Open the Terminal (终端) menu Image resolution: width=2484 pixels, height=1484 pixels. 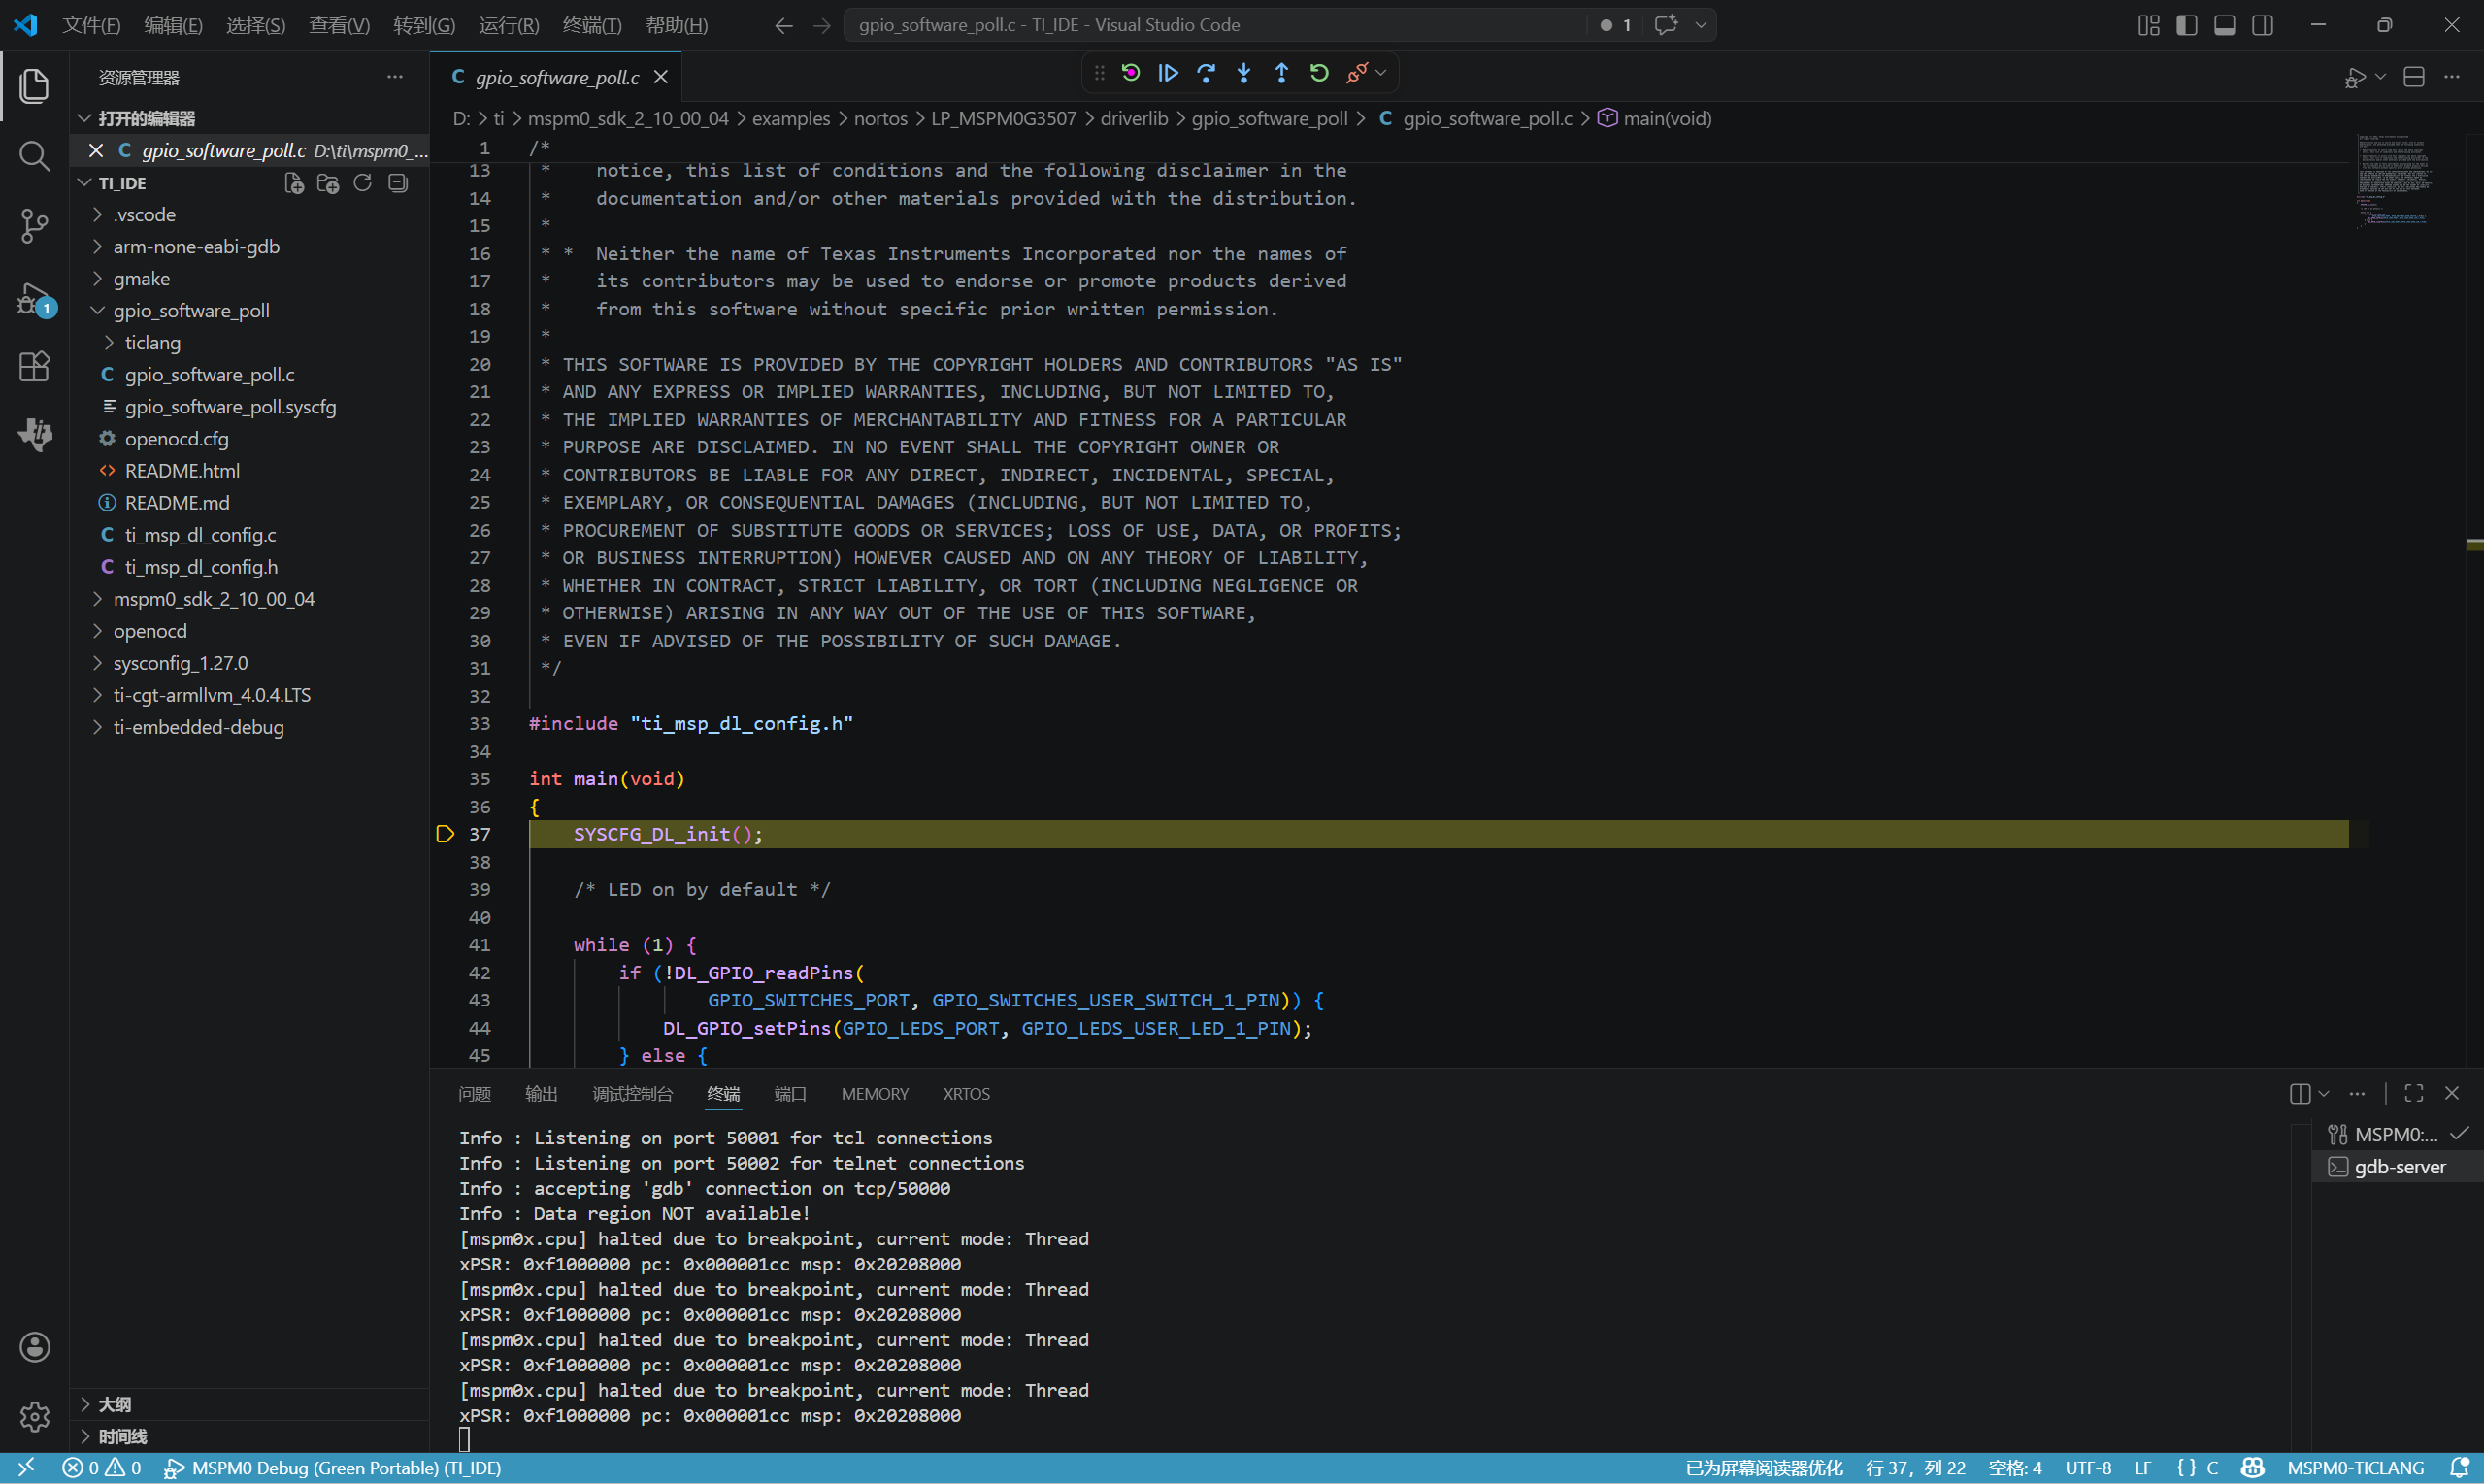click(x=592, y=25)
